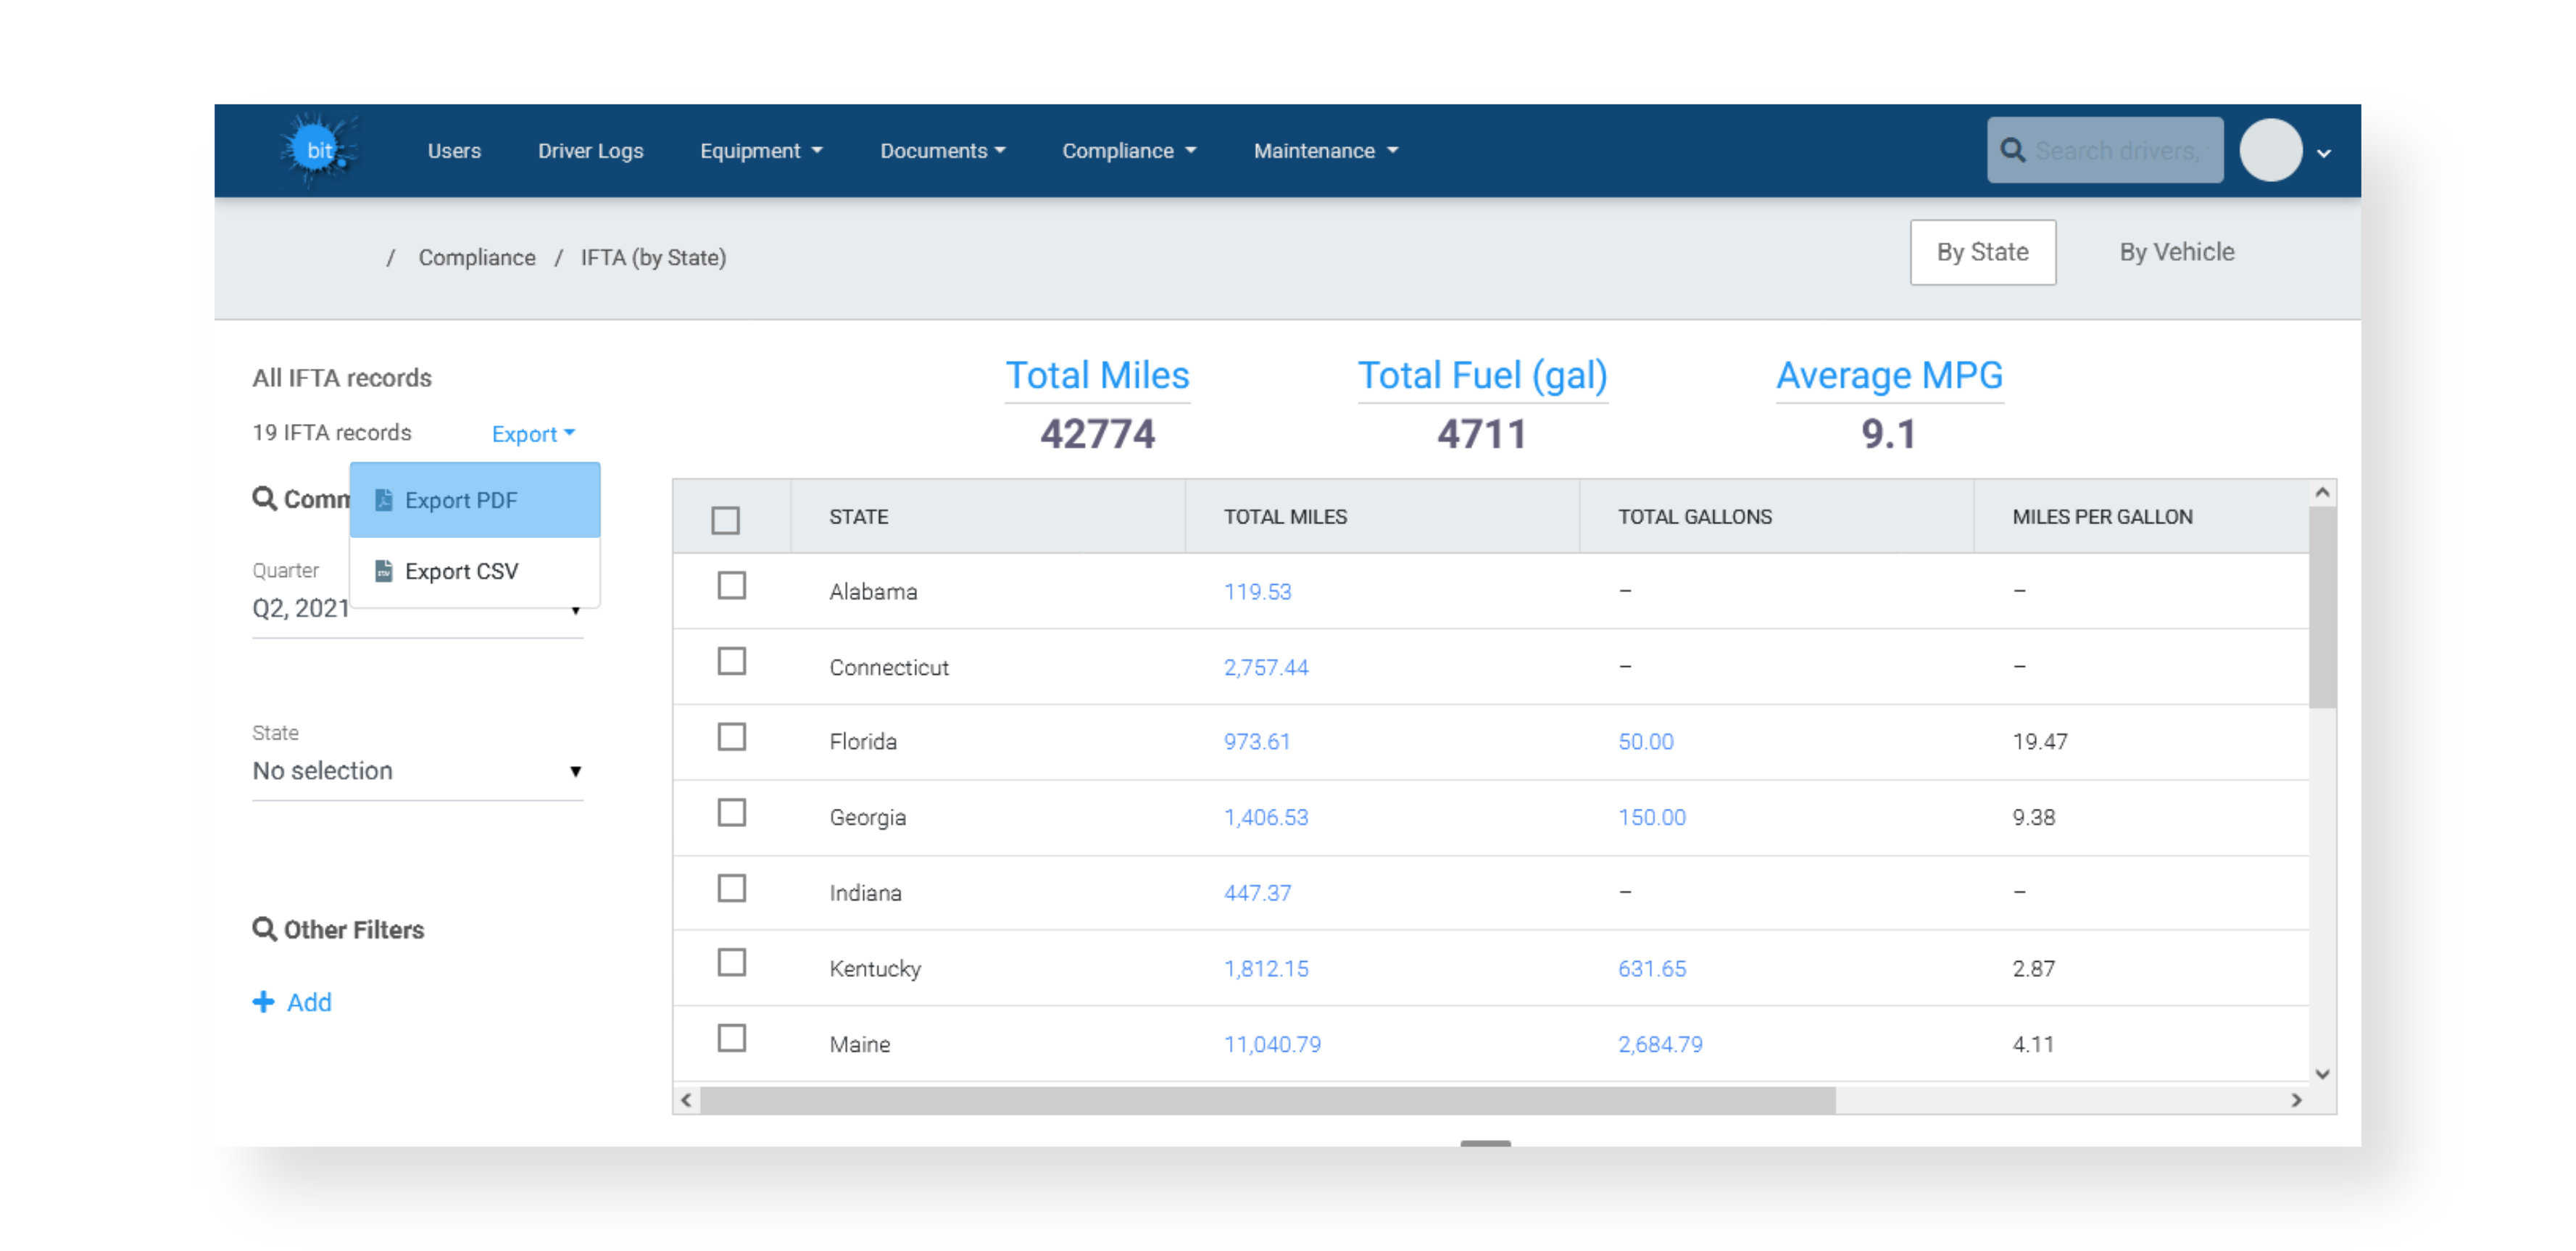Click inside the Search drivers field
The image size is (2576, 1251).
tap(2110, 149)
